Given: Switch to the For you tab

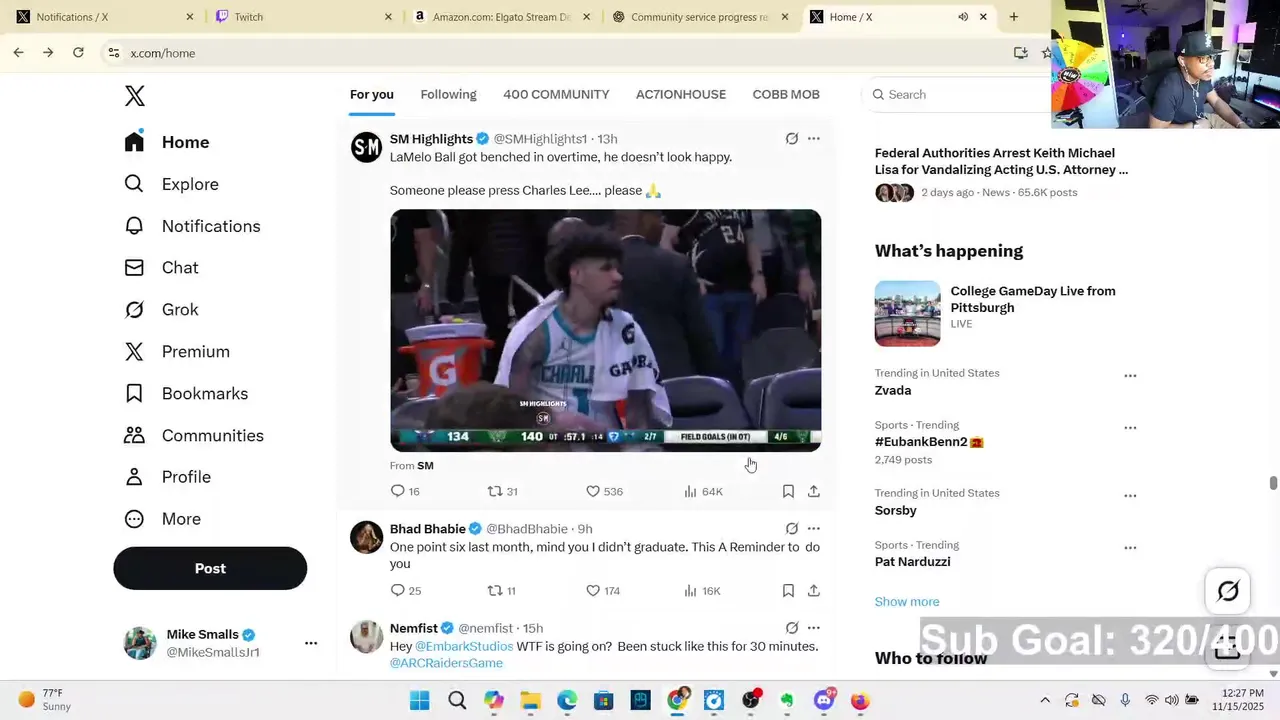Looking at the screenshot, I should tap(372, 94).
